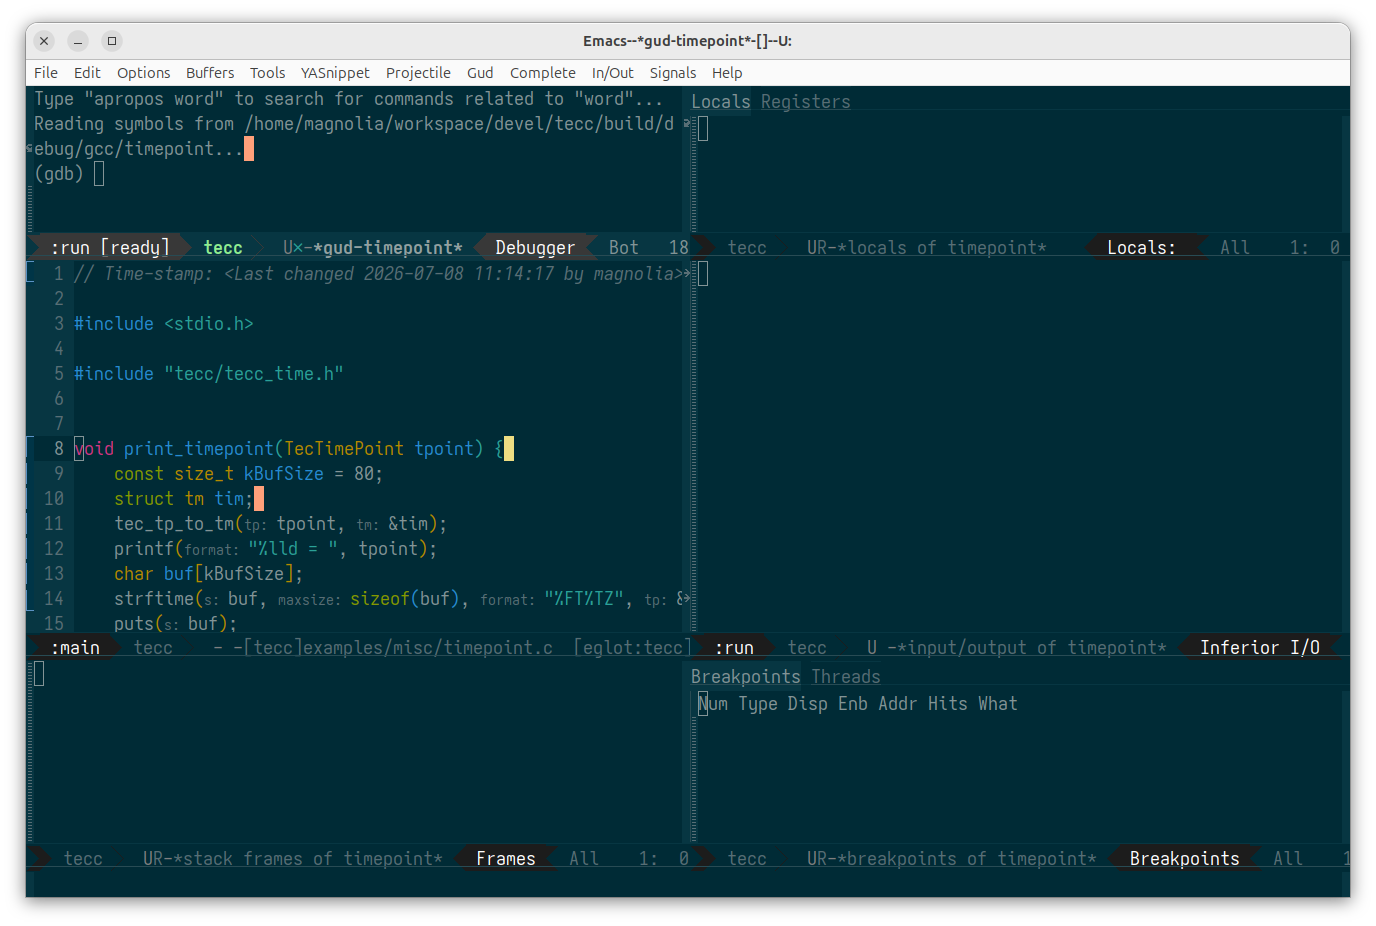Click 'struct tm tim;' on line 10
Image resolution: width=1376 pixels, height=926 pixels.
pos(184,499)
